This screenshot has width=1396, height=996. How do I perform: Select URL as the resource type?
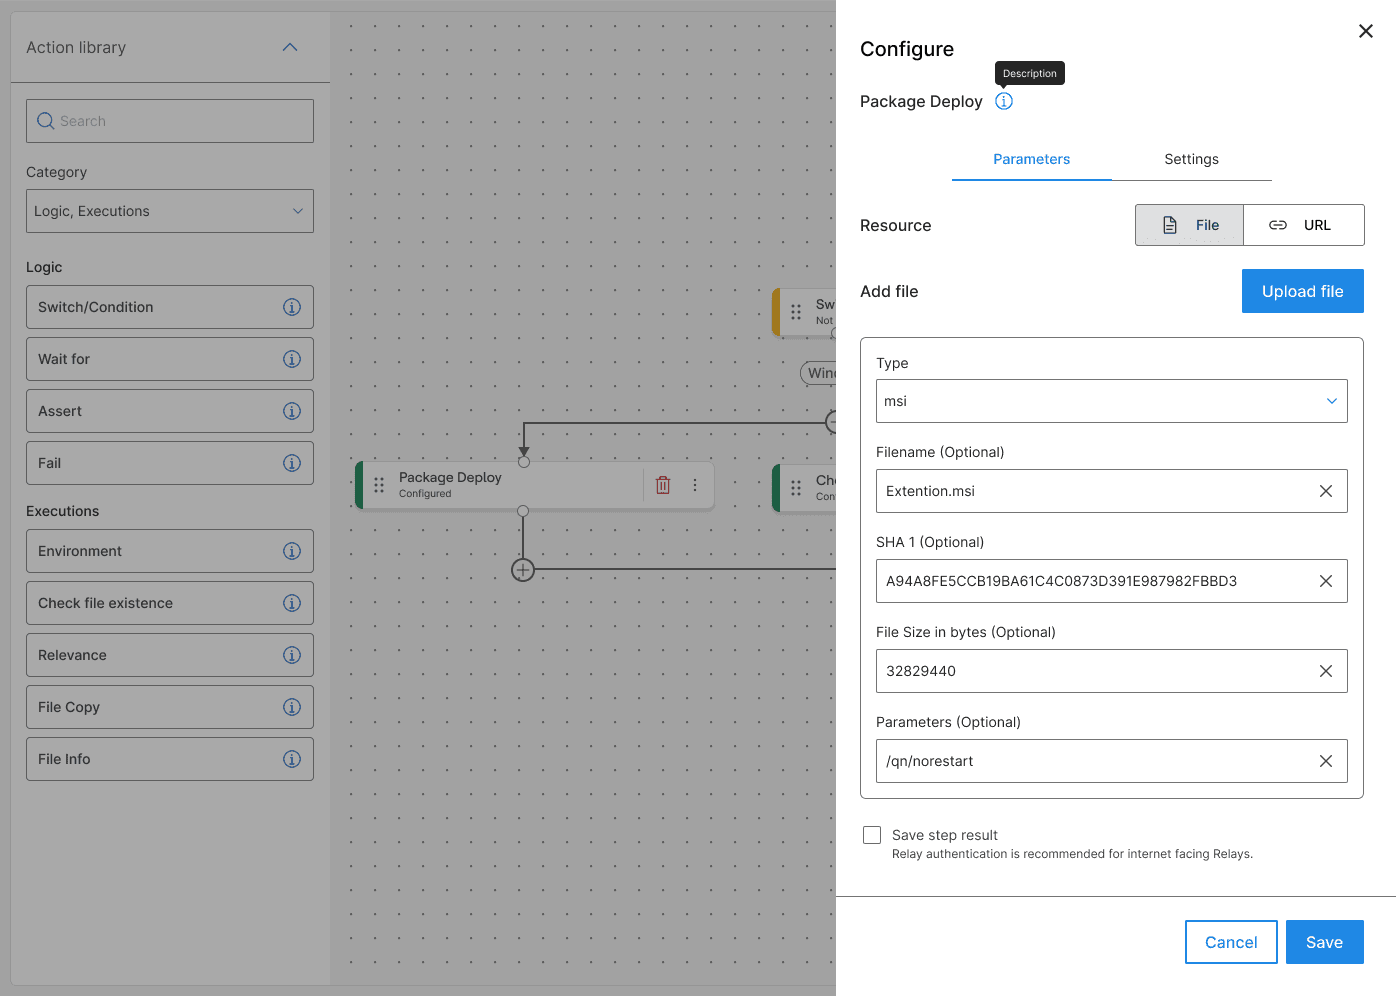1304,225
